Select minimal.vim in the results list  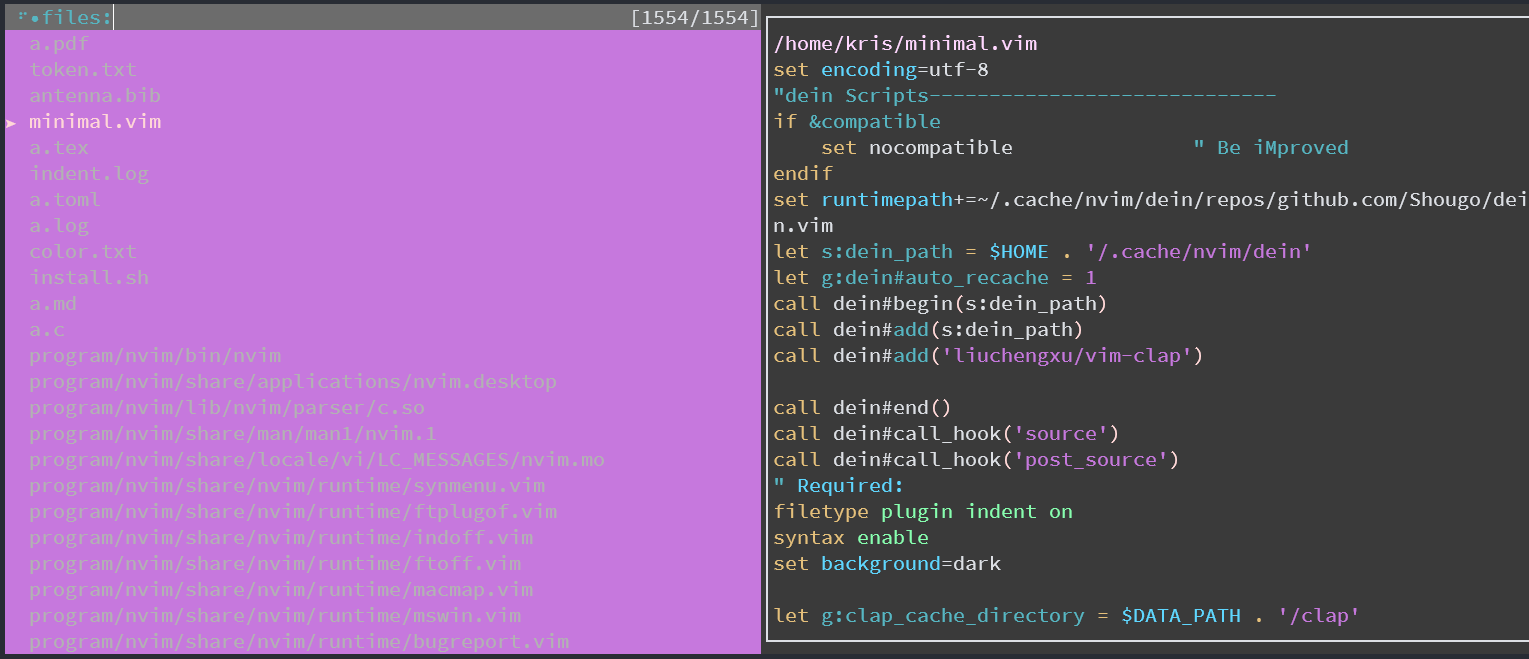93,121
